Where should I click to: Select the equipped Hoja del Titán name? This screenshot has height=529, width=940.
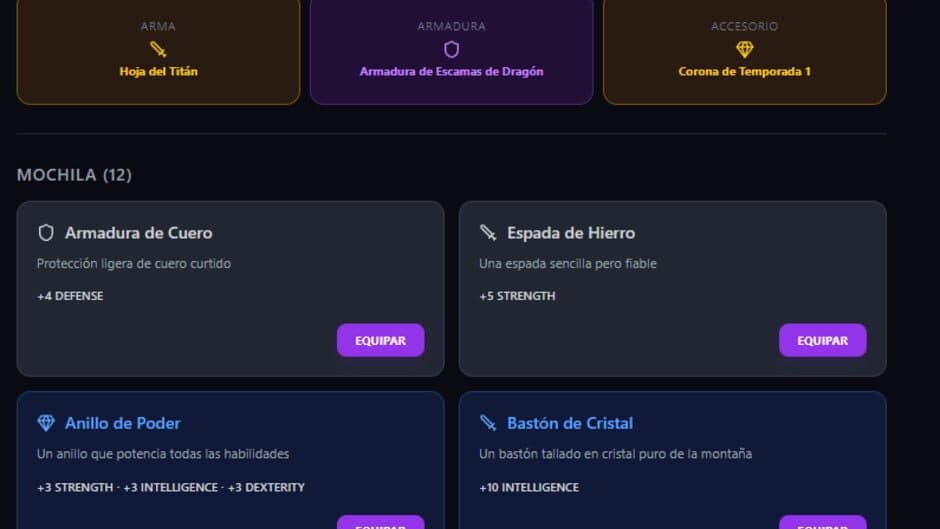coord(158,72)
